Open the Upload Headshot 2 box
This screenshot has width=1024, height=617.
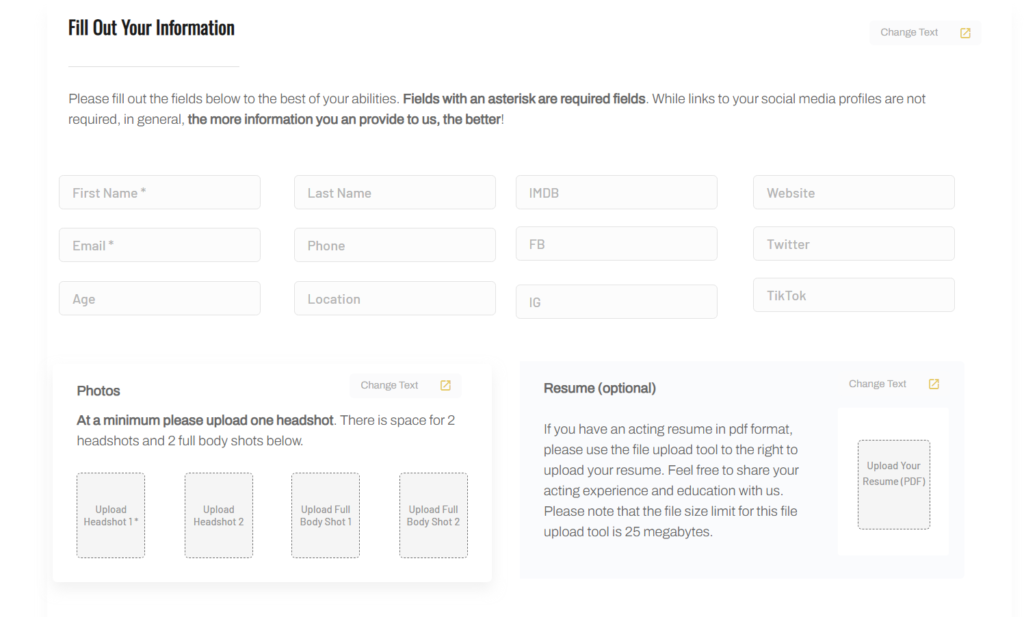tap(219, 515)
